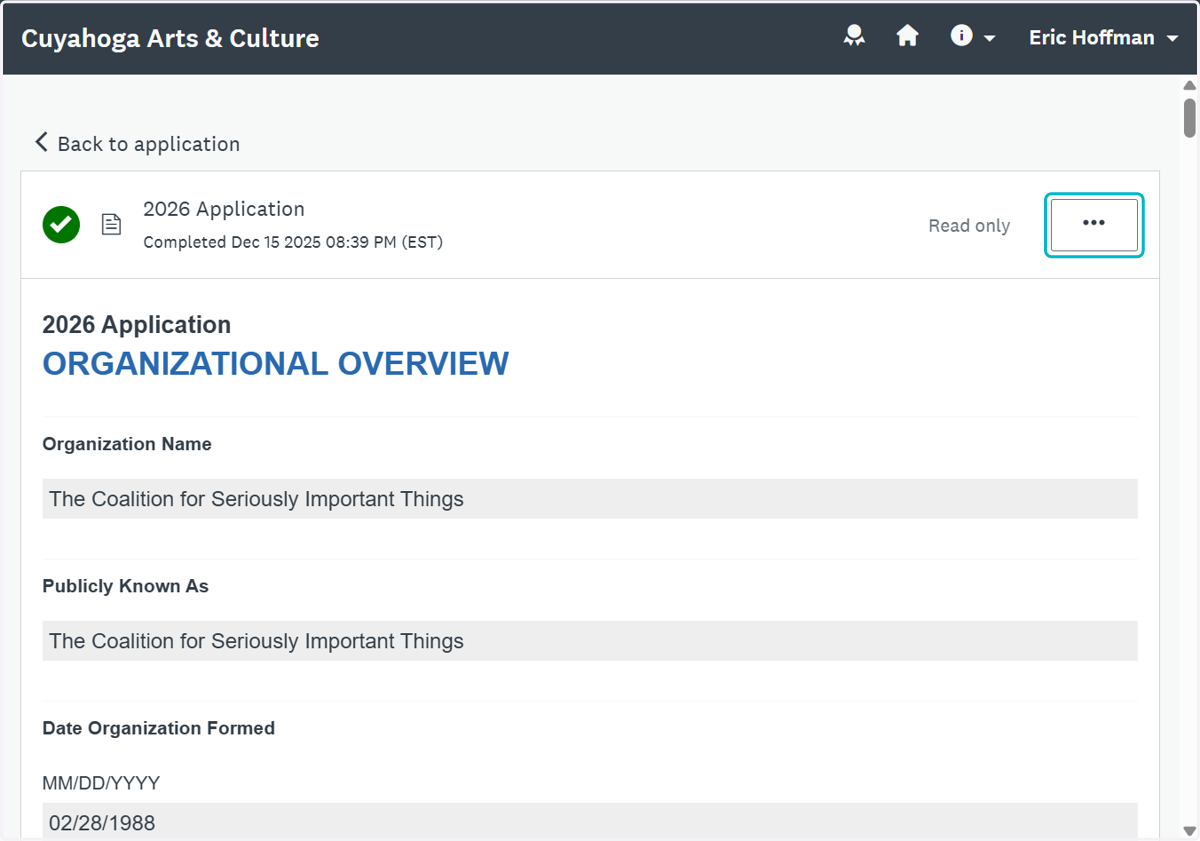Click the Cuyahoga Arts & Culture site title

tap(170, 38)
